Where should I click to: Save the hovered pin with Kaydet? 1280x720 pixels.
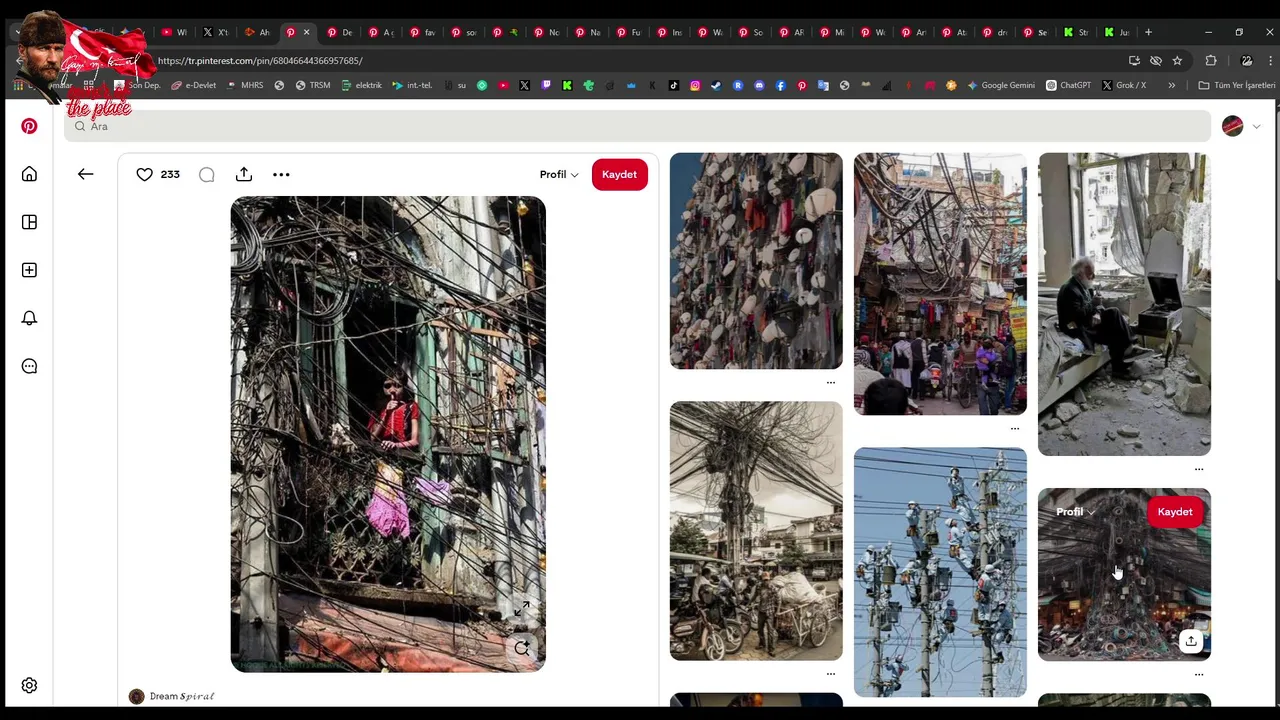click(x=1175, y=512)
